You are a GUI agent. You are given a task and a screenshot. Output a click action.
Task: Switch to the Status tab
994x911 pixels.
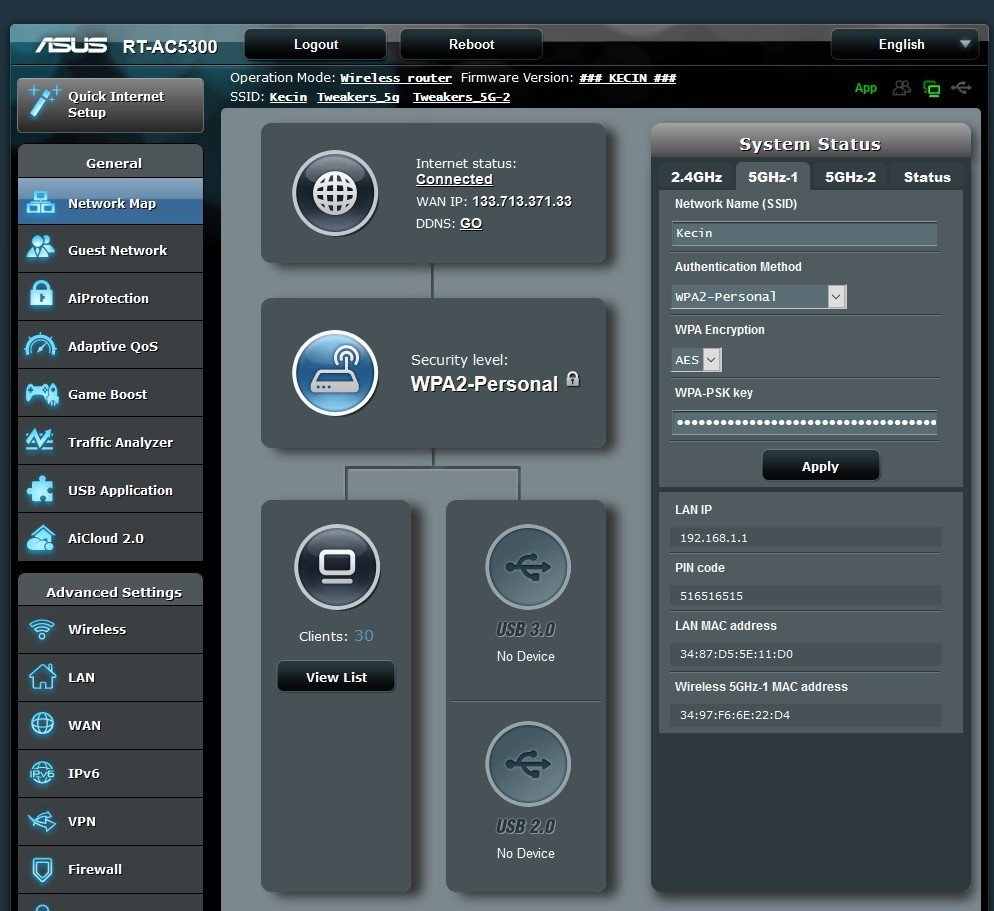[x=927, y=177]
